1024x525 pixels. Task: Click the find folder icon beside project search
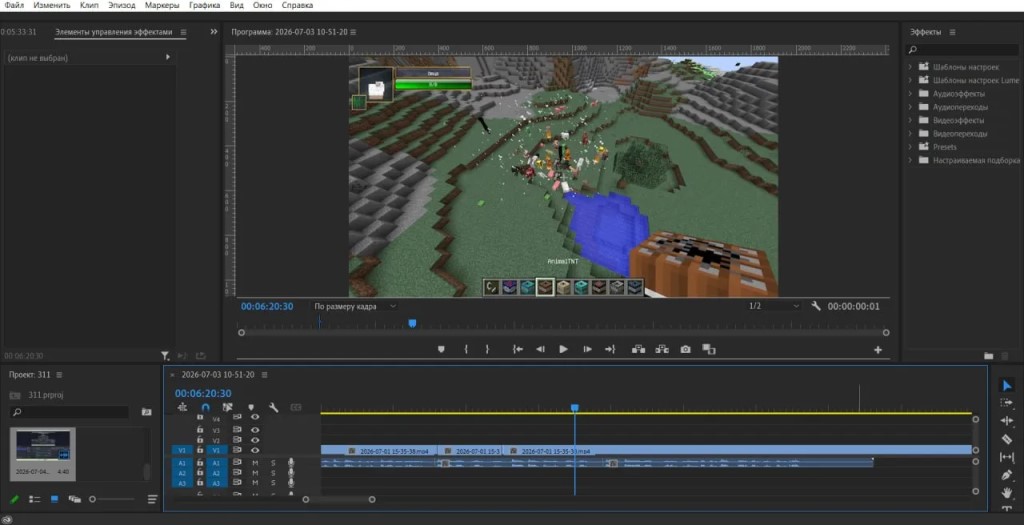[147, 412]
